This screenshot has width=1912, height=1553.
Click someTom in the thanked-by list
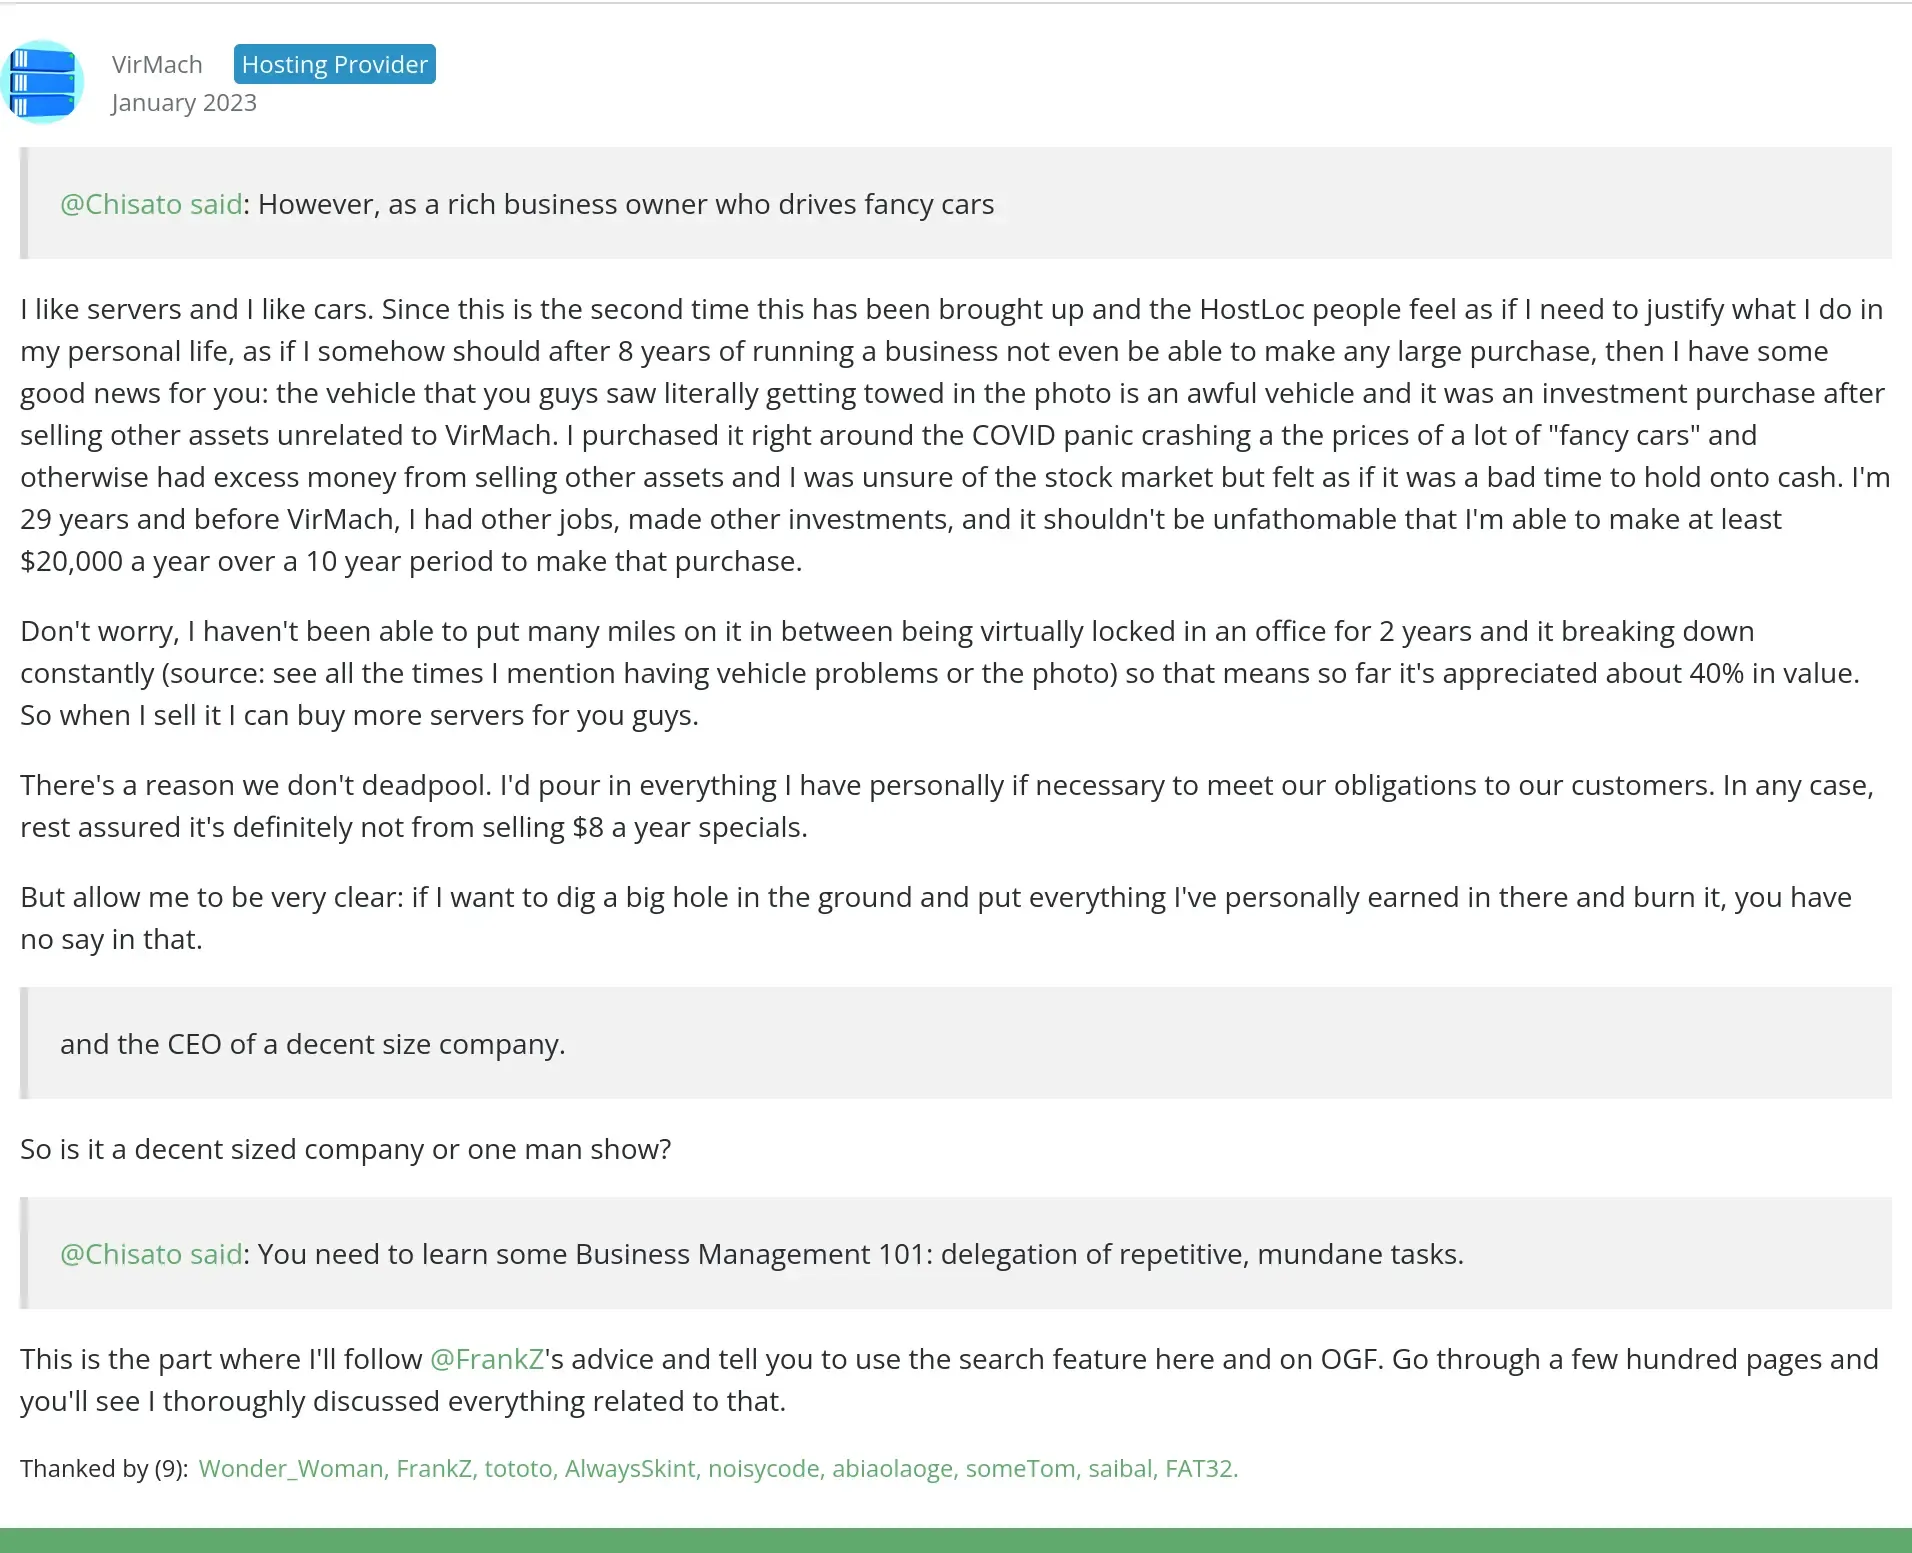tap(1020, 1468)
